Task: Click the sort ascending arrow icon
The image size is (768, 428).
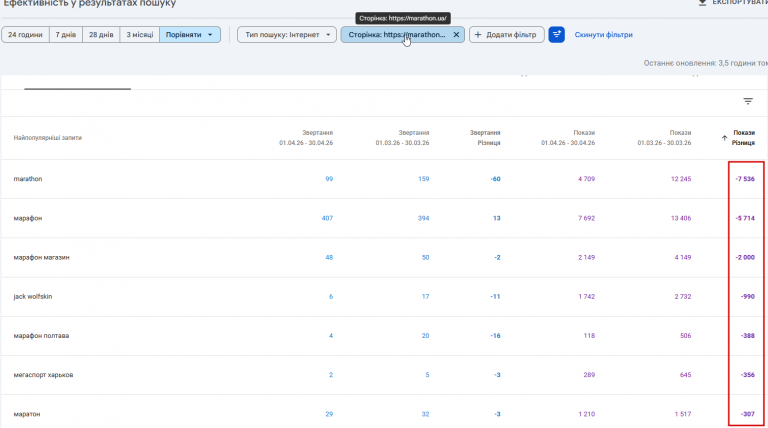Action: pyautogui.click(x=724, y=138)
